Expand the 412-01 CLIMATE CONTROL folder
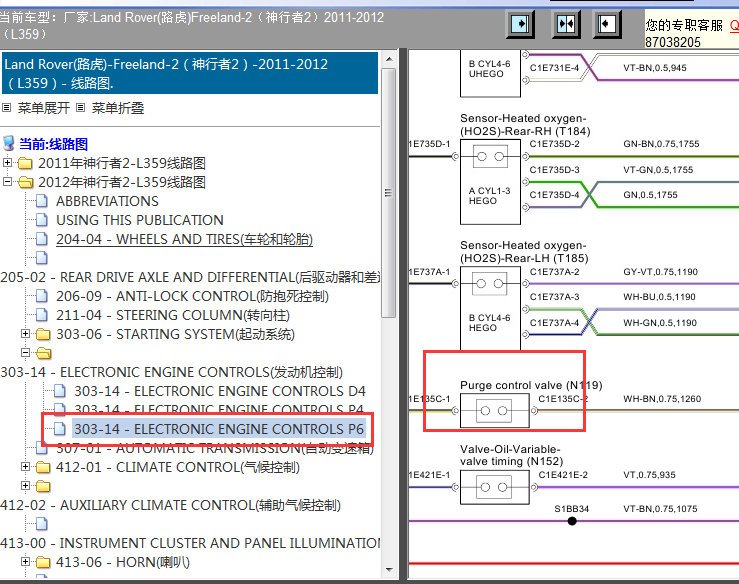The height and width of the screenshot is (584, 739). (x=25, y=467)
